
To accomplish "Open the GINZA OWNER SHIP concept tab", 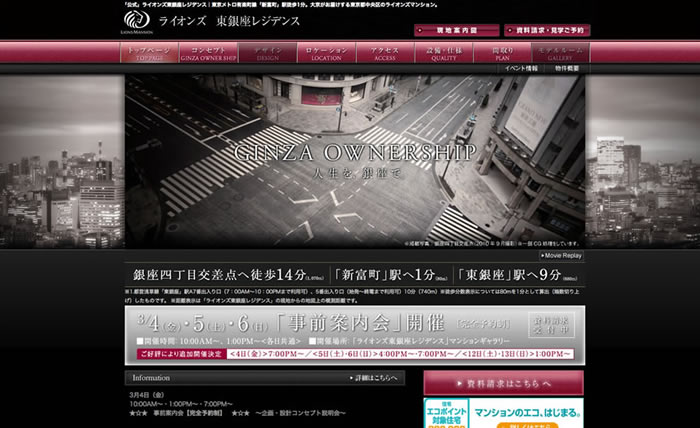I will (x=208, y=53).
